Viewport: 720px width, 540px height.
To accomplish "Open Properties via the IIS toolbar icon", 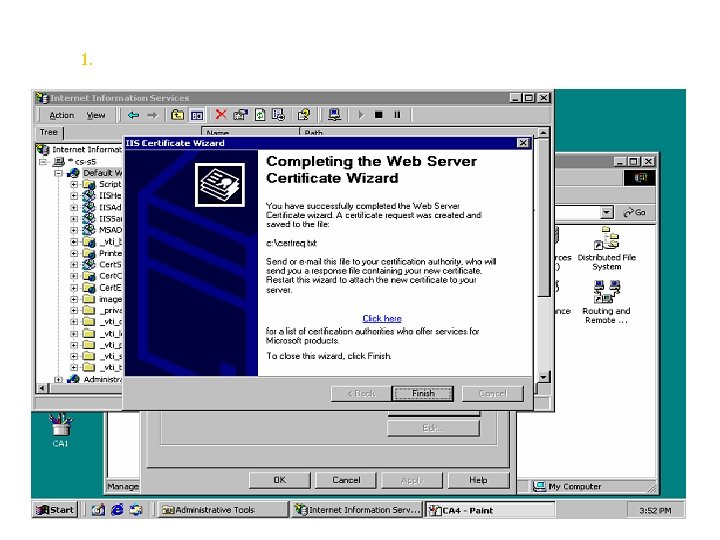I will coord(240,115).
